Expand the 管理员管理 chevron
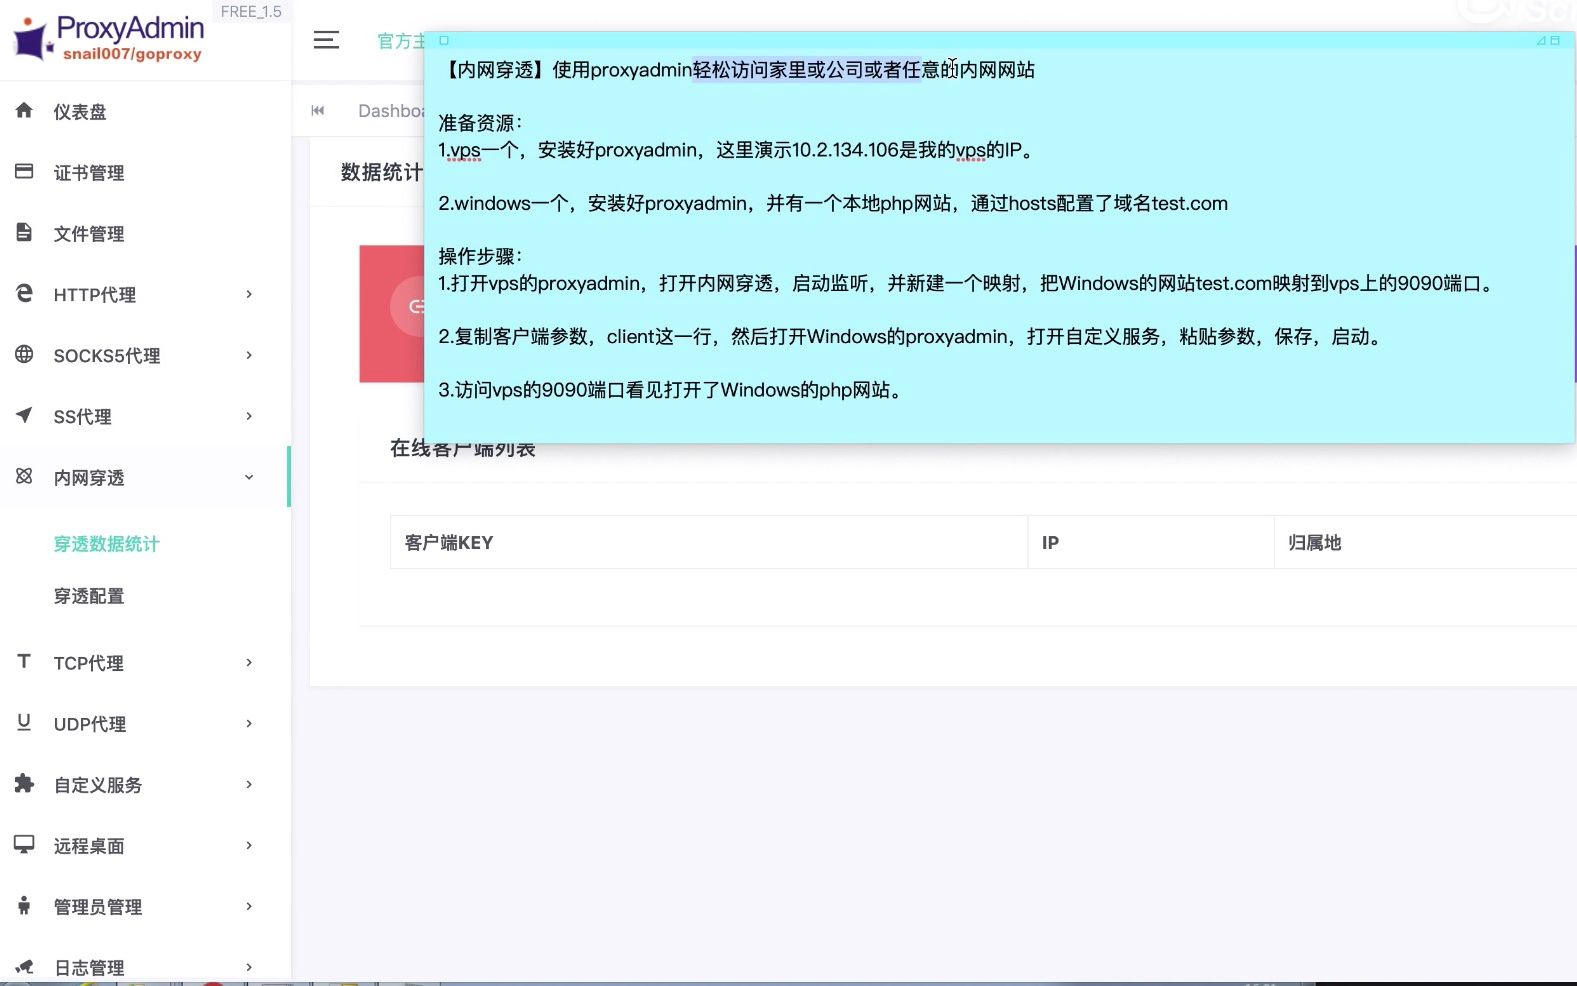Viewport: 1577px width, 986px height. tap(249, 906)
